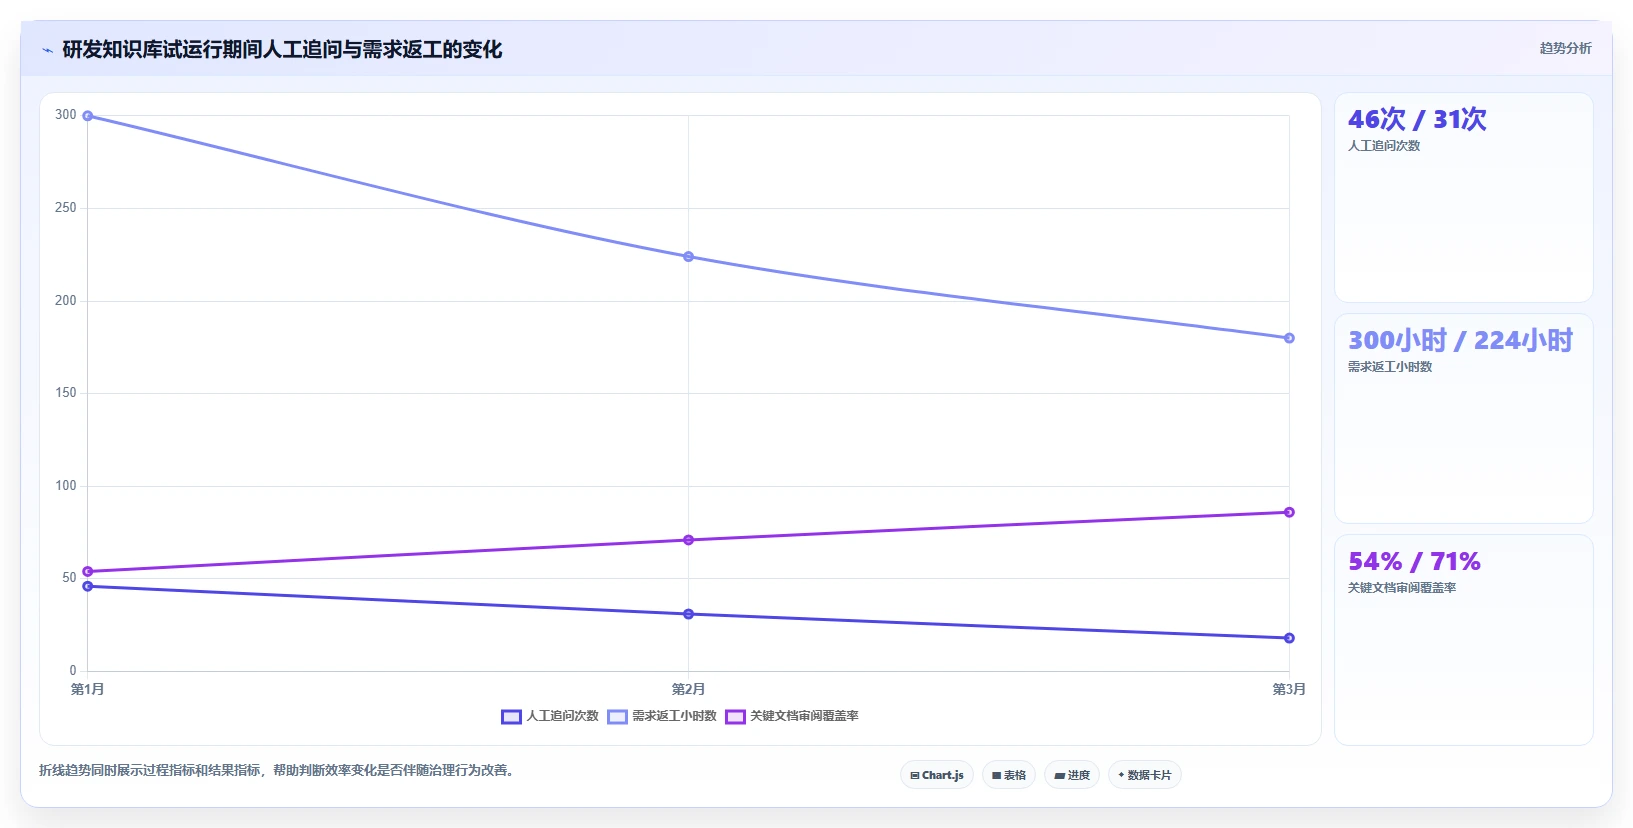Click the 关键文档审阅覆盖率 data point at 第1月

(88, 572)
